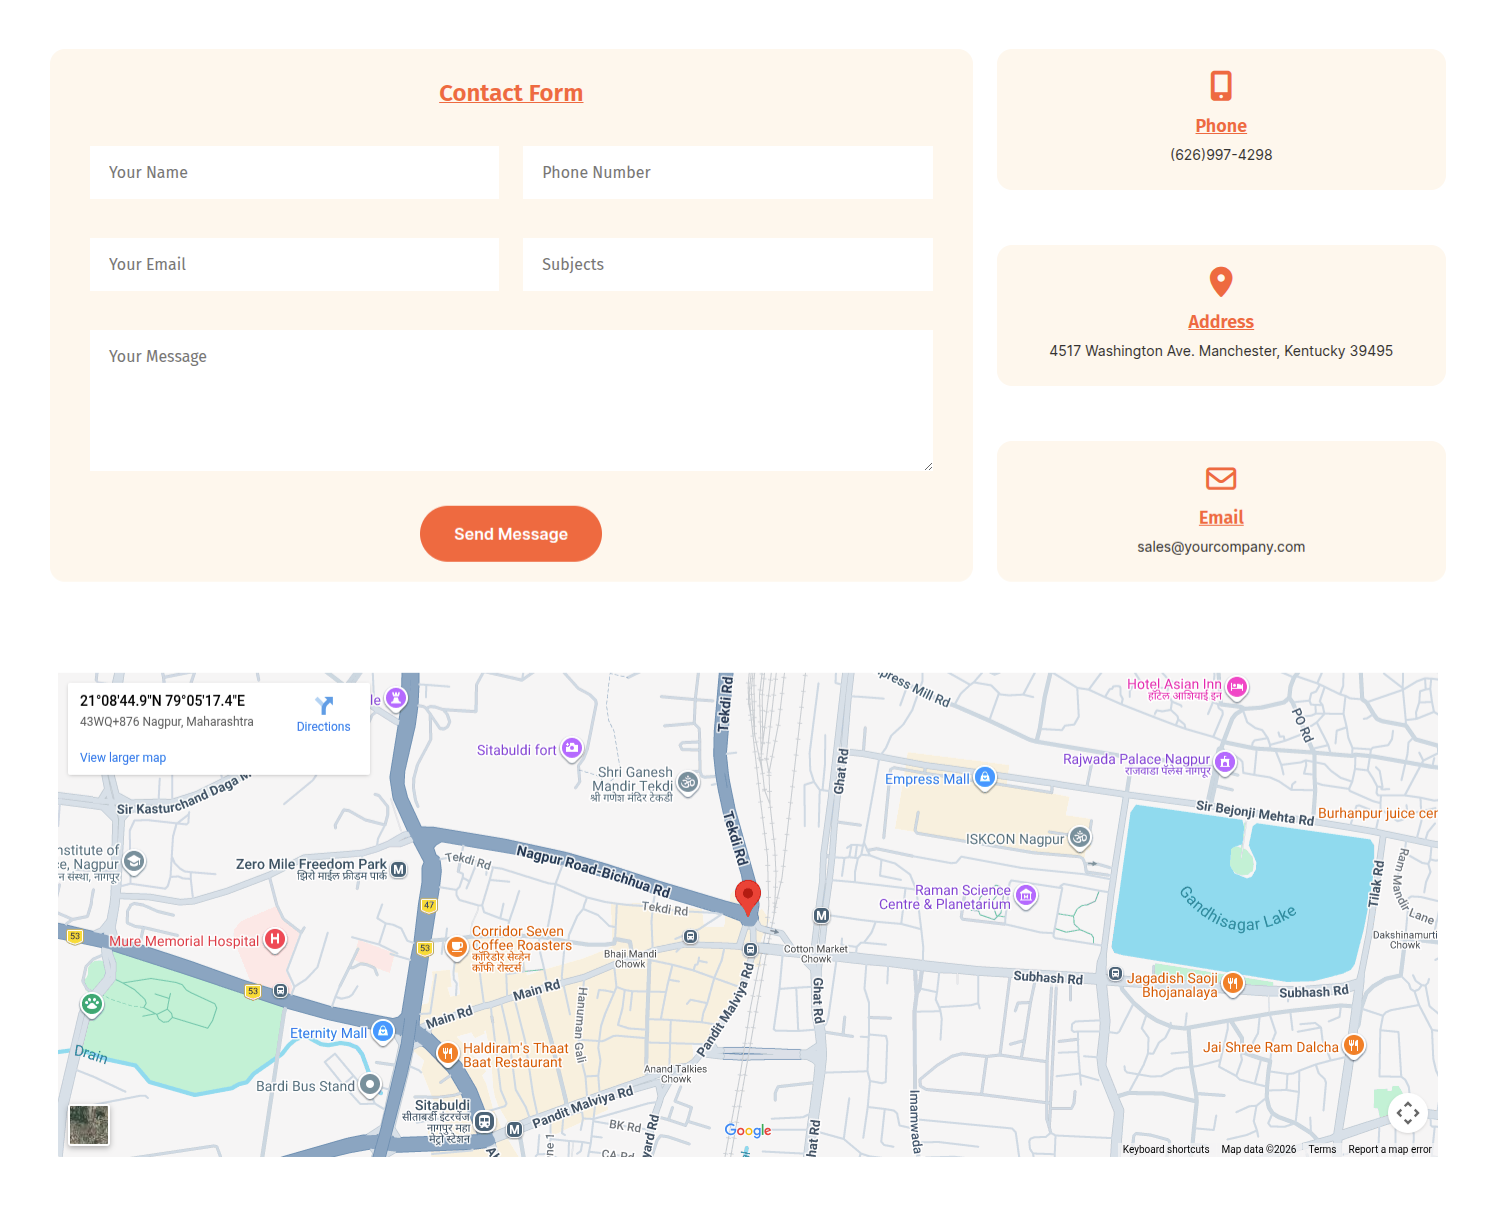This screenshot has height=1214, width=1497.
Task: Click the red location pin on map
Action: (x=747, y=895)
